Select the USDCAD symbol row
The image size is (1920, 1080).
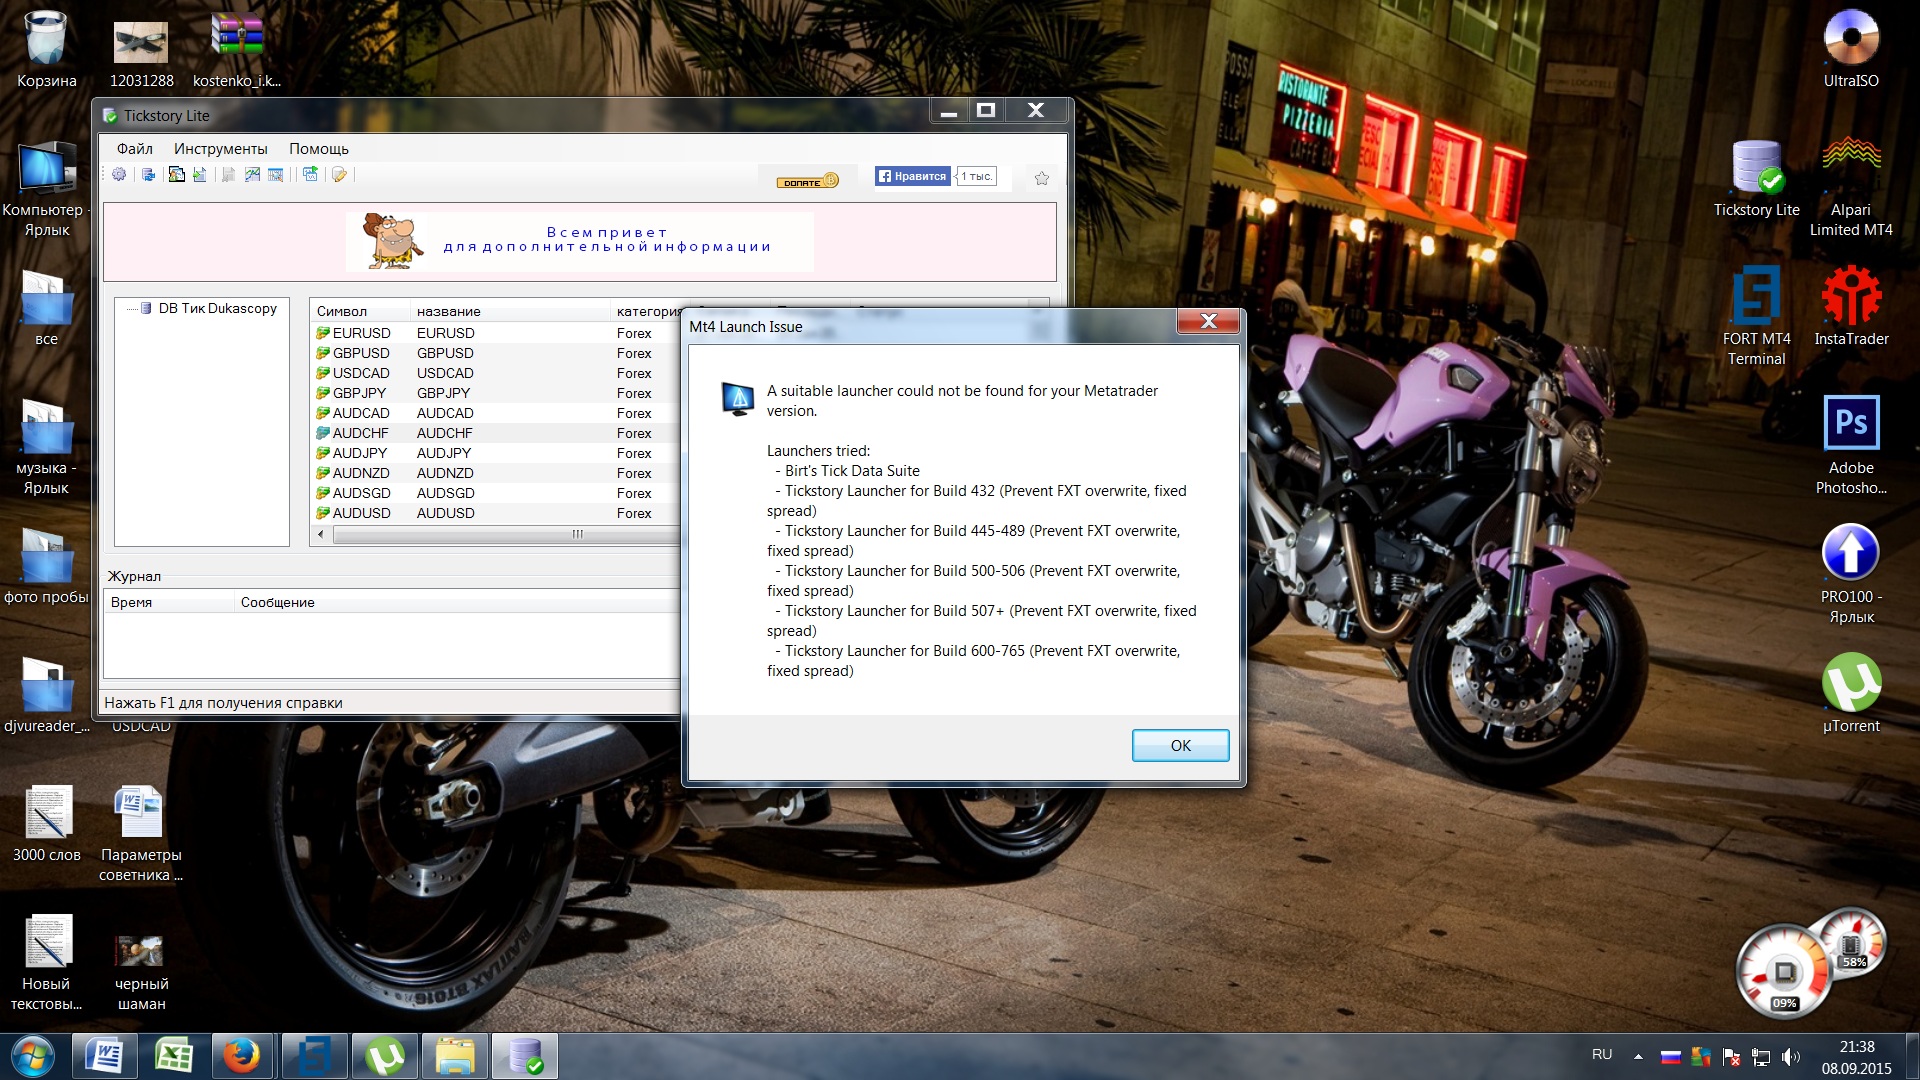495,373
